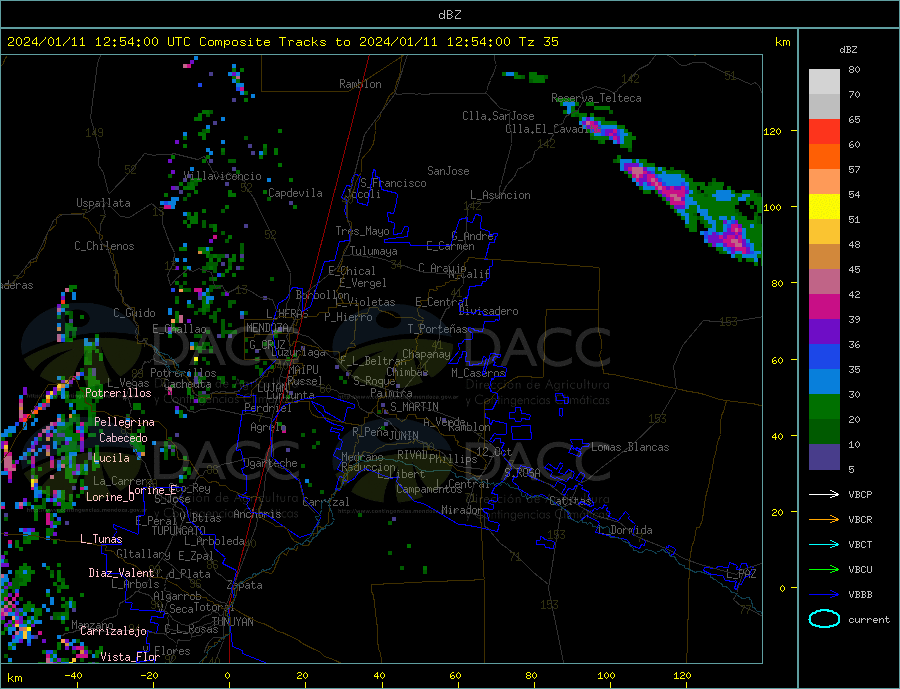900x689 pixels.
Task: Click the '39' legend value
Action: tap(854, 320)
